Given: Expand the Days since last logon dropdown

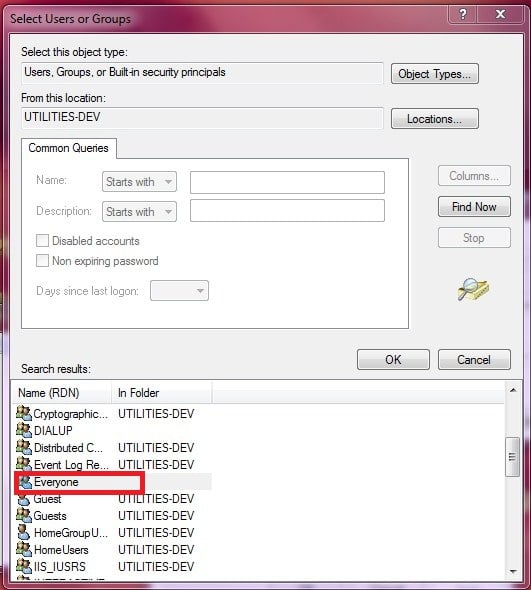Looking at the screenshot, I should 179,290.
